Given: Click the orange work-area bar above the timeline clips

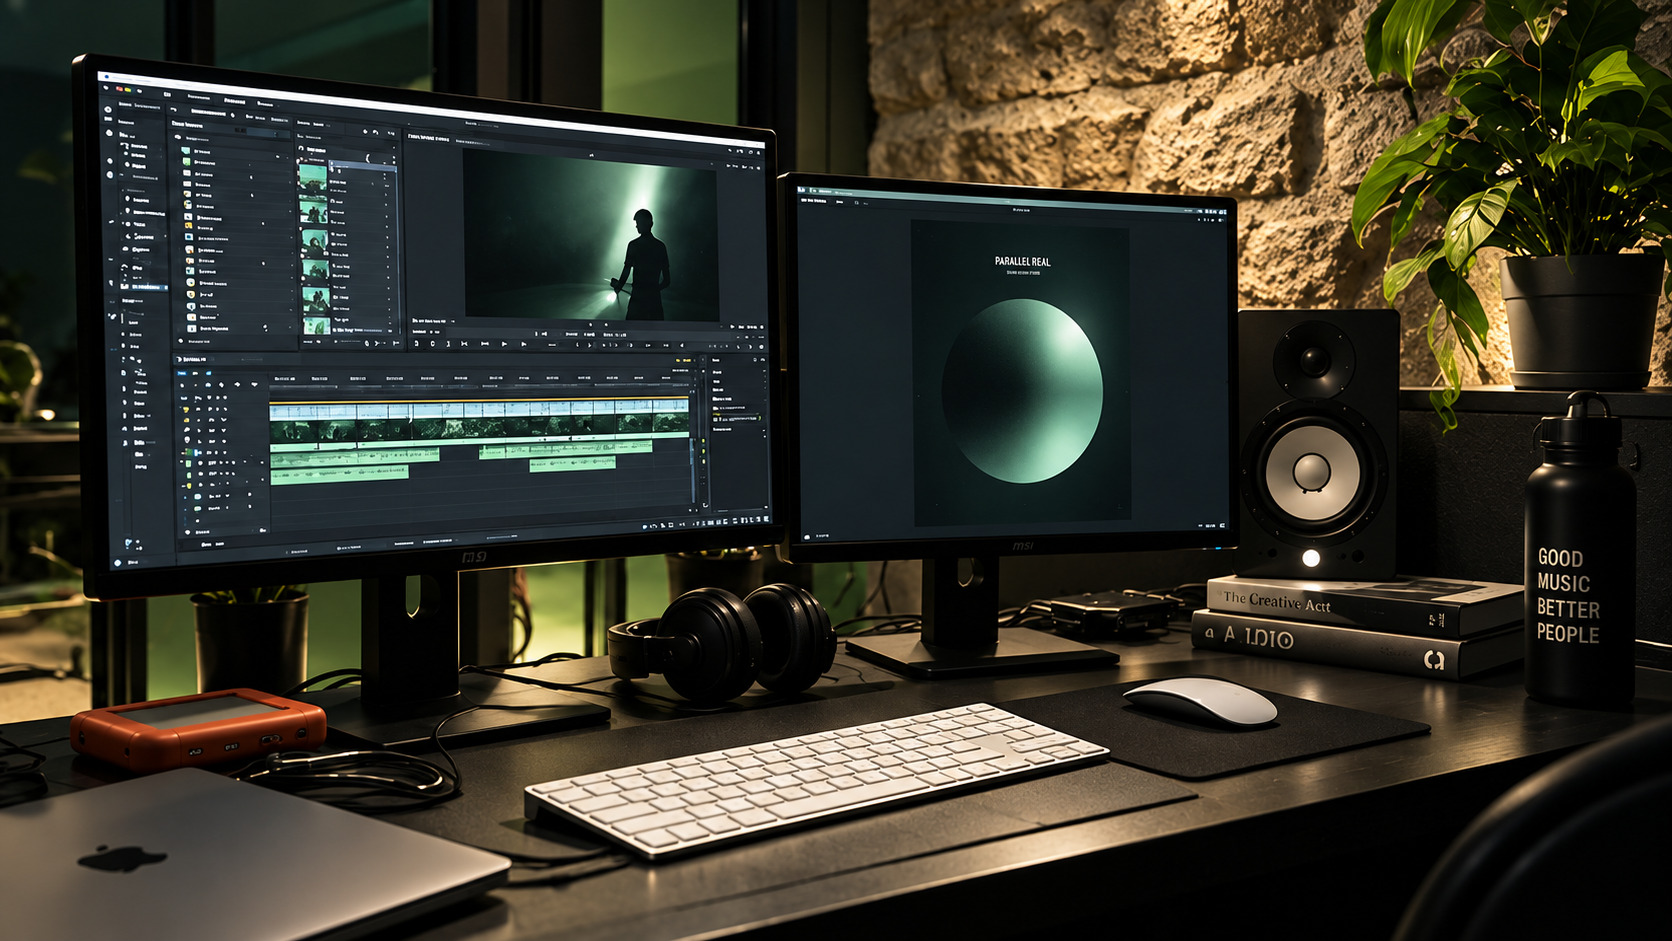Looking at the screenshot, I should (480, 402).
